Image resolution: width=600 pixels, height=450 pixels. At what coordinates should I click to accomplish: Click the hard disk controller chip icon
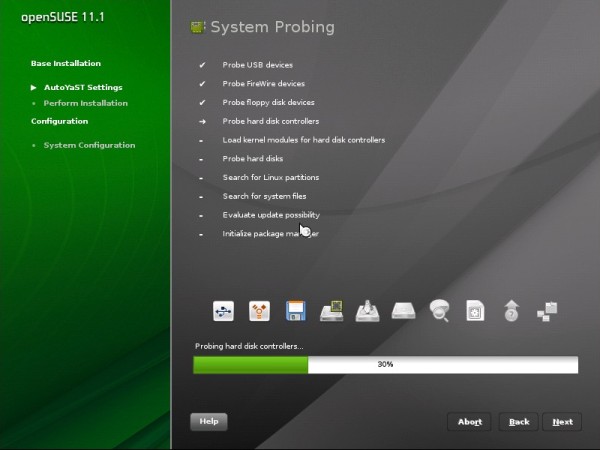pos(332,311)
